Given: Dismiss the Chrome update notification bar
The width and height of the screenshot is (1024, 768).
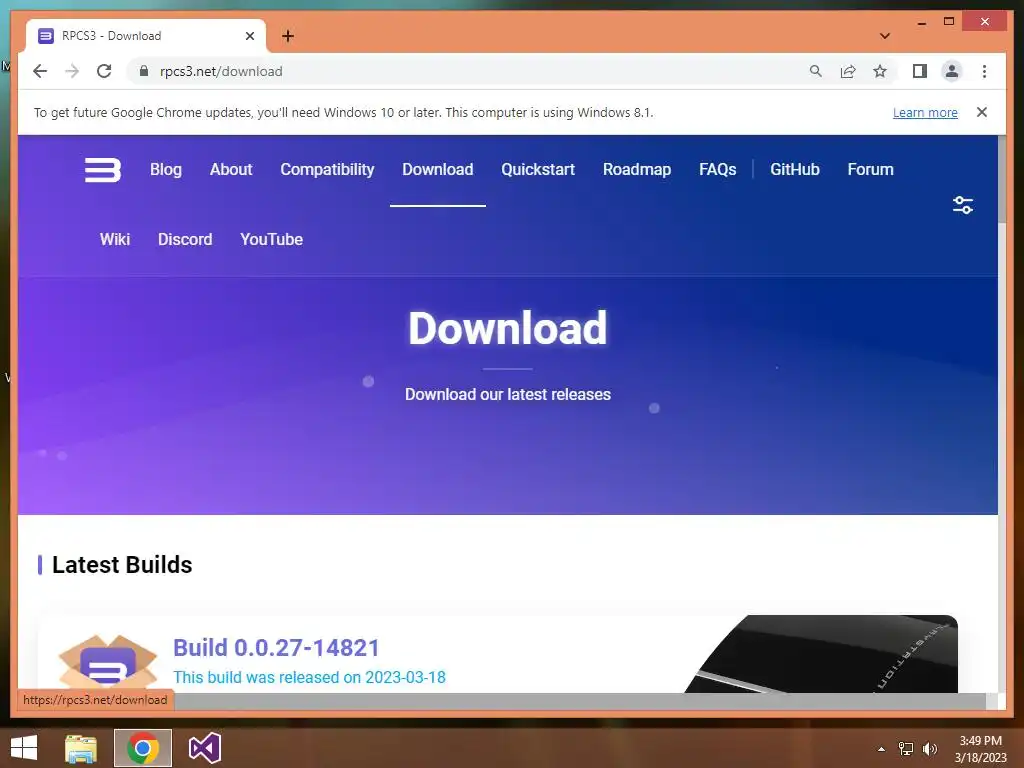Looking at the screenshot, I should coord(982,112).
